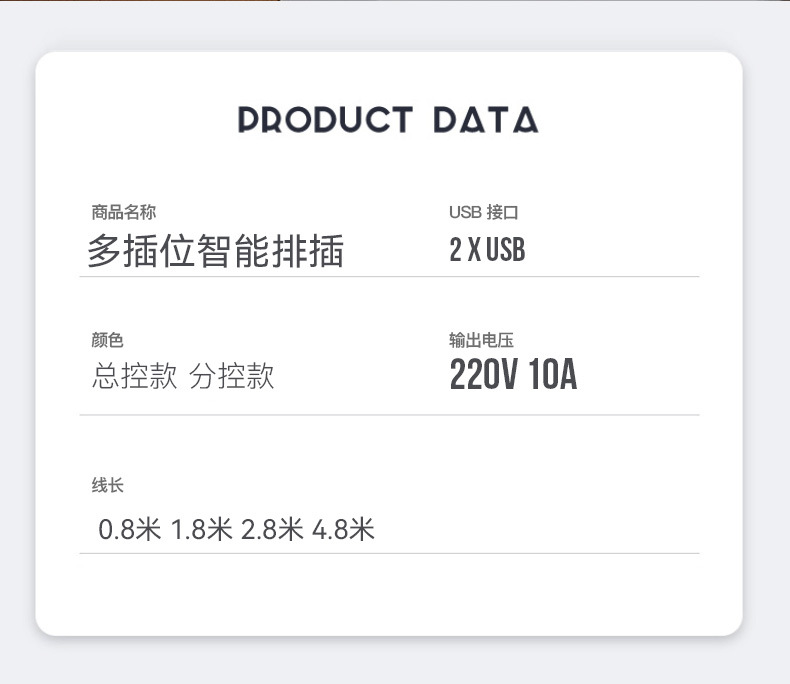The image size is (790, 684).
Task: Click the divider line under the cable lengths
Action: pyautogui.click(x=389, y=552)
